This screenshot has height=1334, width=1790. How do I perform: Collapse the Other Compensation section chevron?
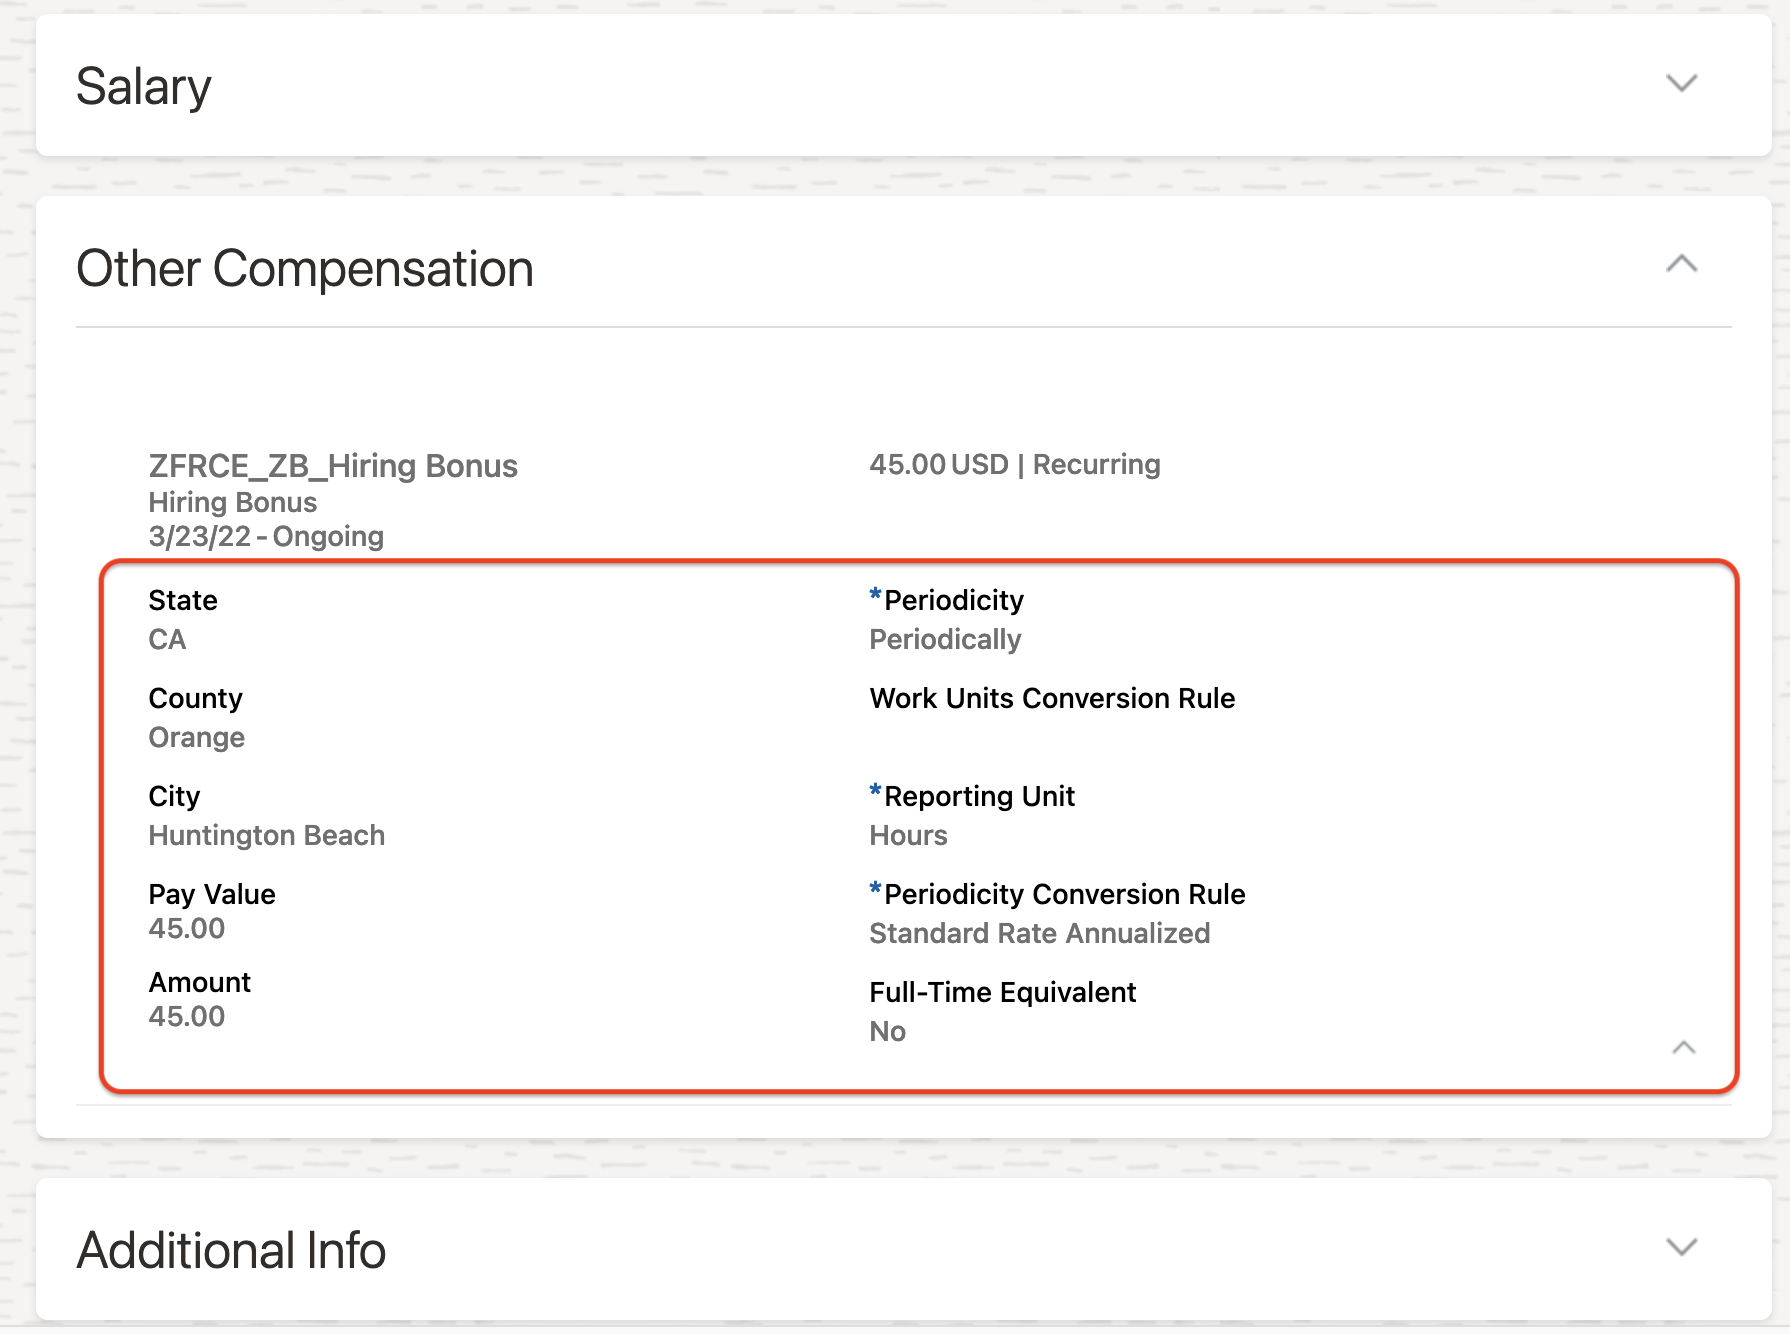[x=1681, y=264]
